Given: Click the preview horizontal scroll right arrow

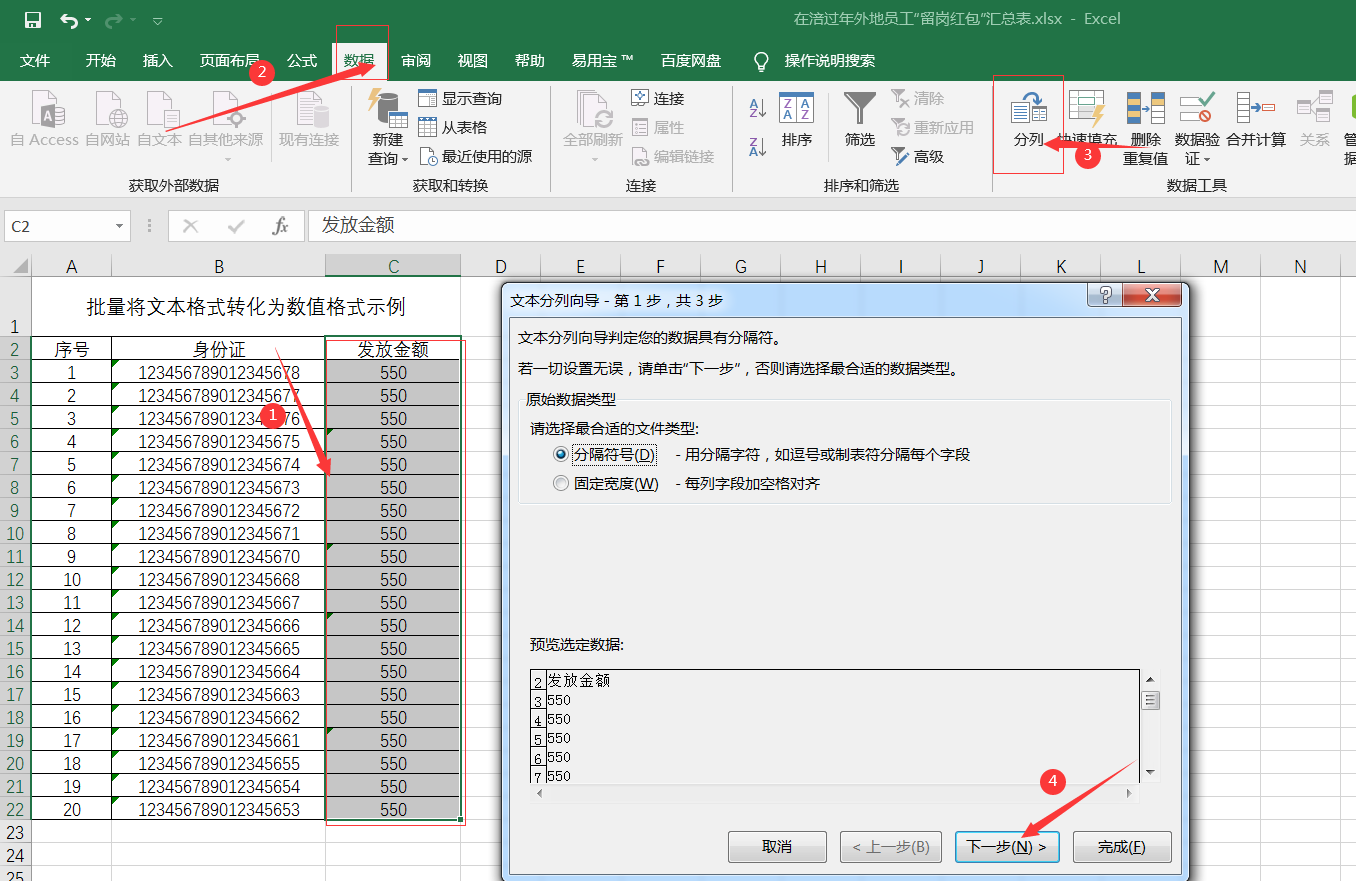Looking at the screenshot, I should point(1131,793).
